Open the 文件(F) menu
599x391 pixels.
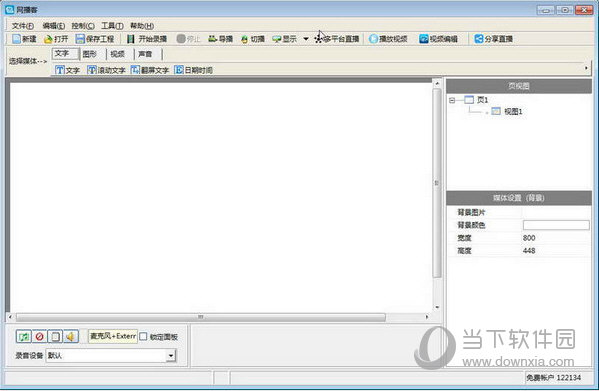coord(23,26)
